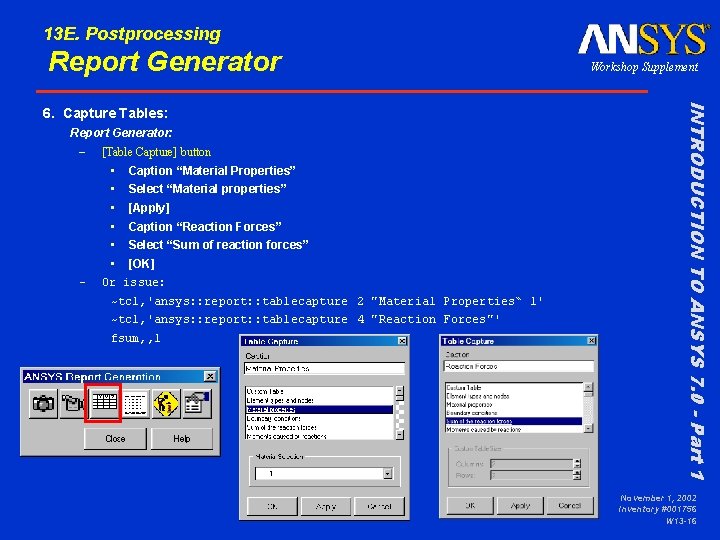Select Element types and nodes in Material Properties dialog

tap(319, 400)
